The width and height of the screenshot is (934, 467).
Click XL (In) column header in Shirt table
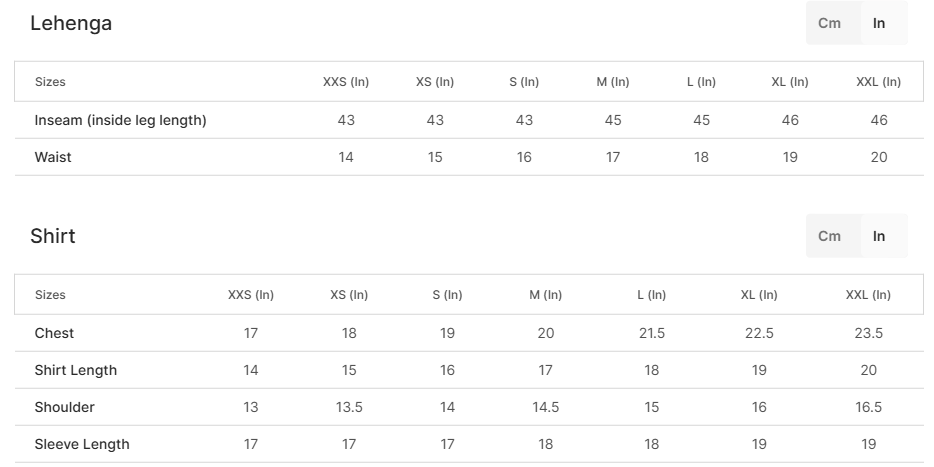click(x=759, y=295)
